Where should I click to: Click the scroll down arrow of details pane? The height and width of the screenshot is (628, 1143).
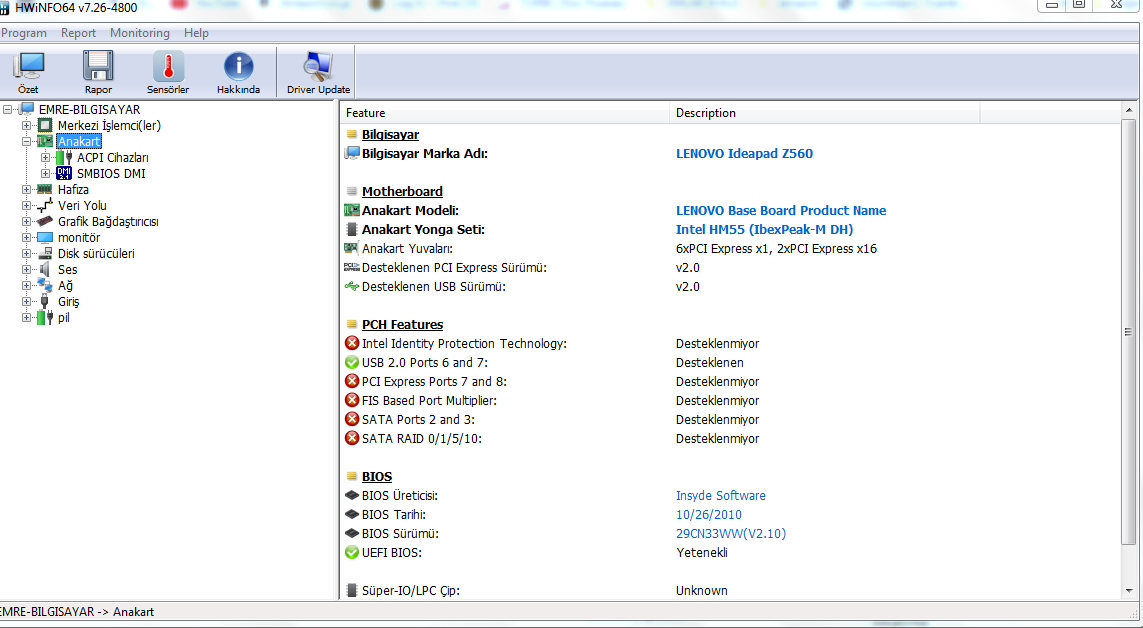1128,591
